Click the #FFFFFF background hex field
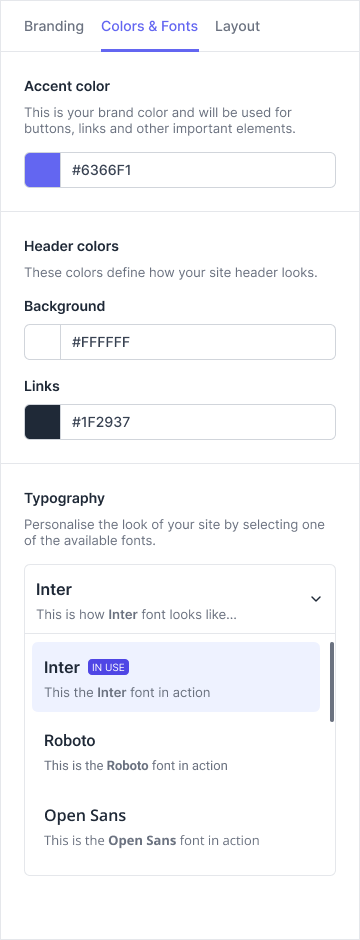Screen dimensions: 360x940 (198, 342)
